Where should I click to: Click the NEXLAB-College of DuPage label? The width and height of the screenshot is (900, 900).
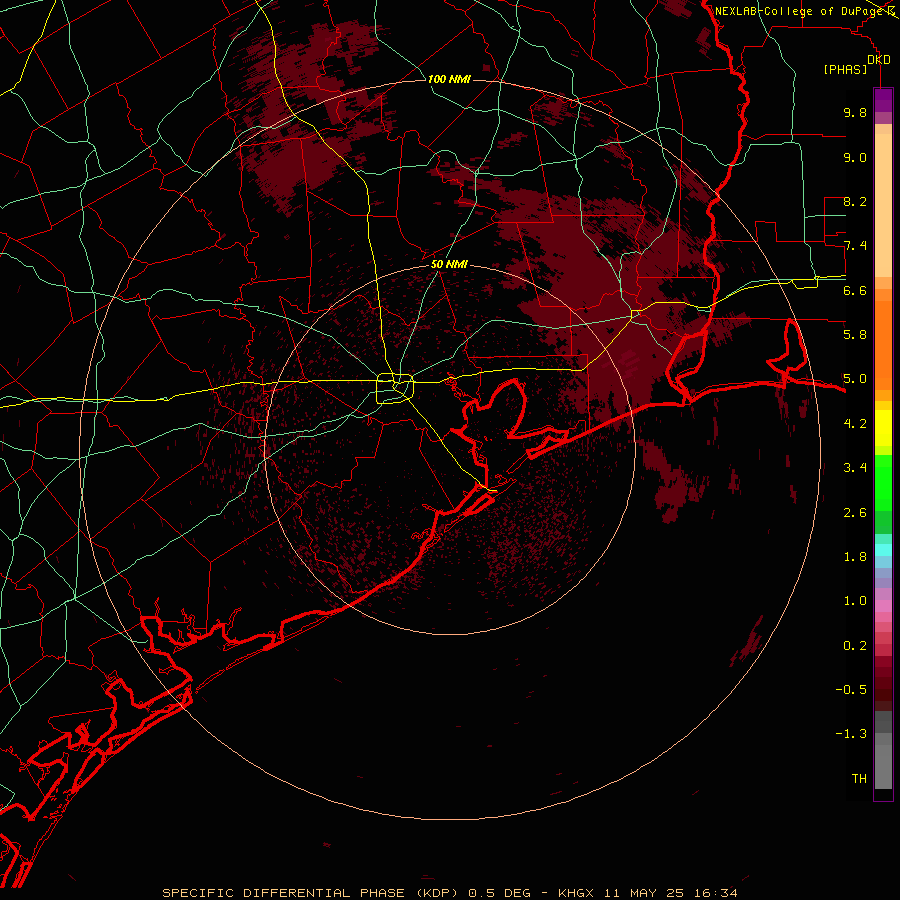[x=798, y=11]
